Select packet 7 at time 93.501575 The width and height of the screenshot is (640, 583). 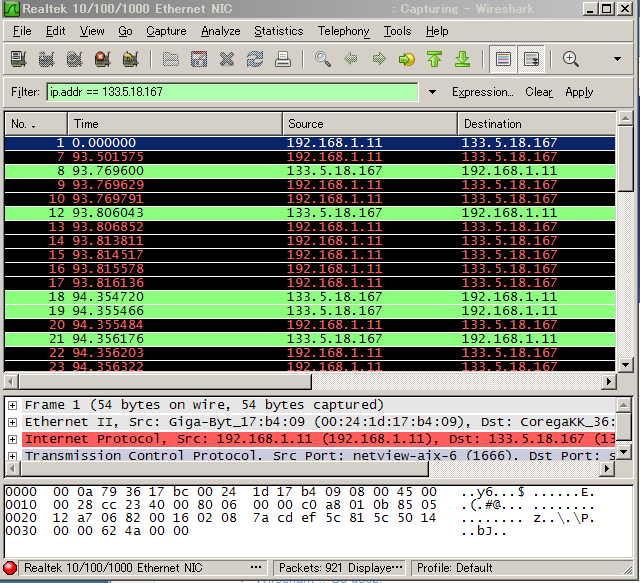(x=310, y=157)
